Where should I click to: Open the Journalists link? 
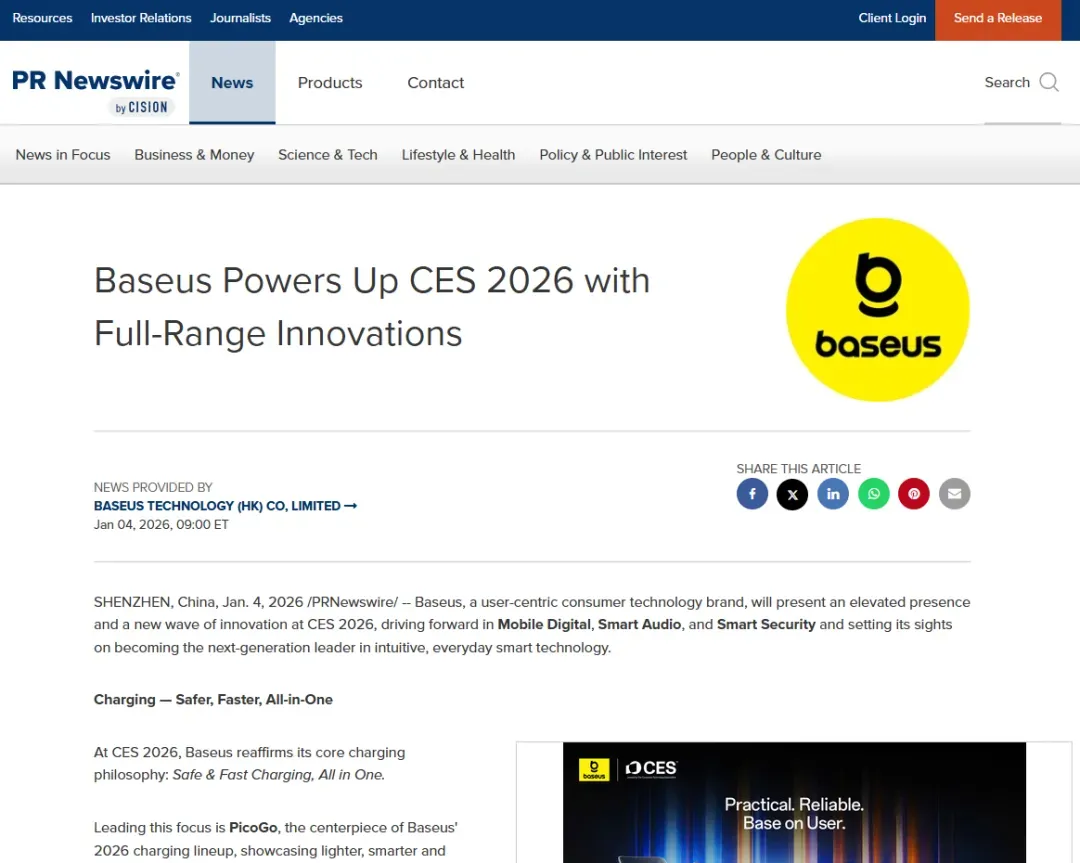pyautogui.click(x=240, y=19)
